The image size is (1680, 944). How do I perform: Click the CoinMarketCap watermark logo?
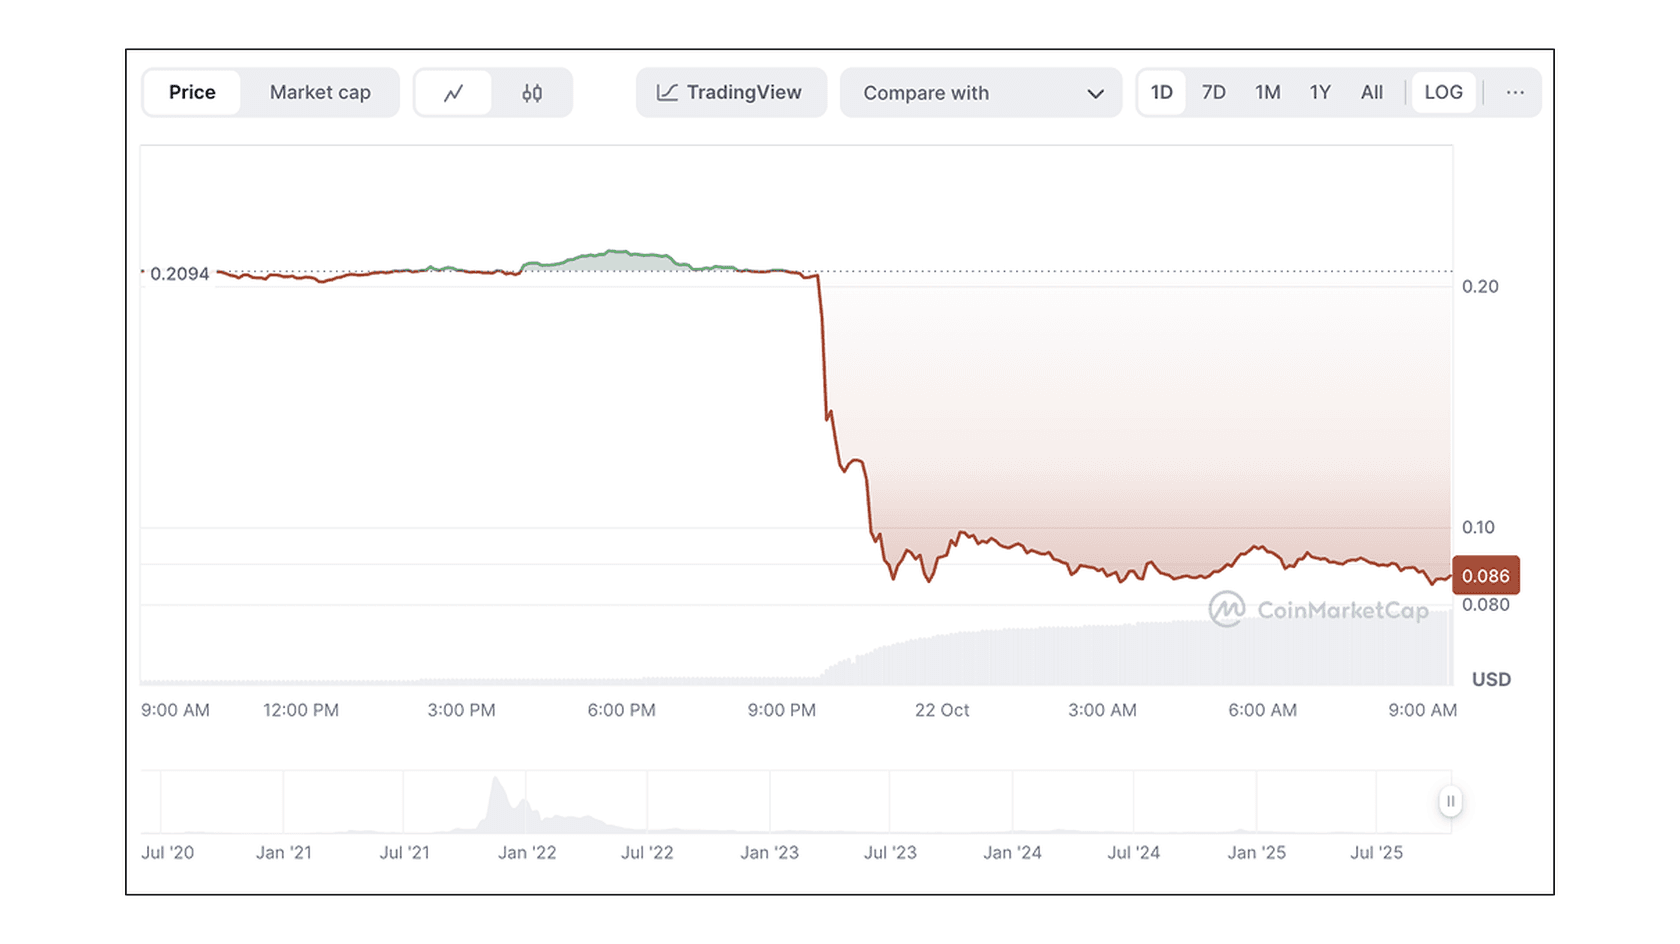point(1226,609)
